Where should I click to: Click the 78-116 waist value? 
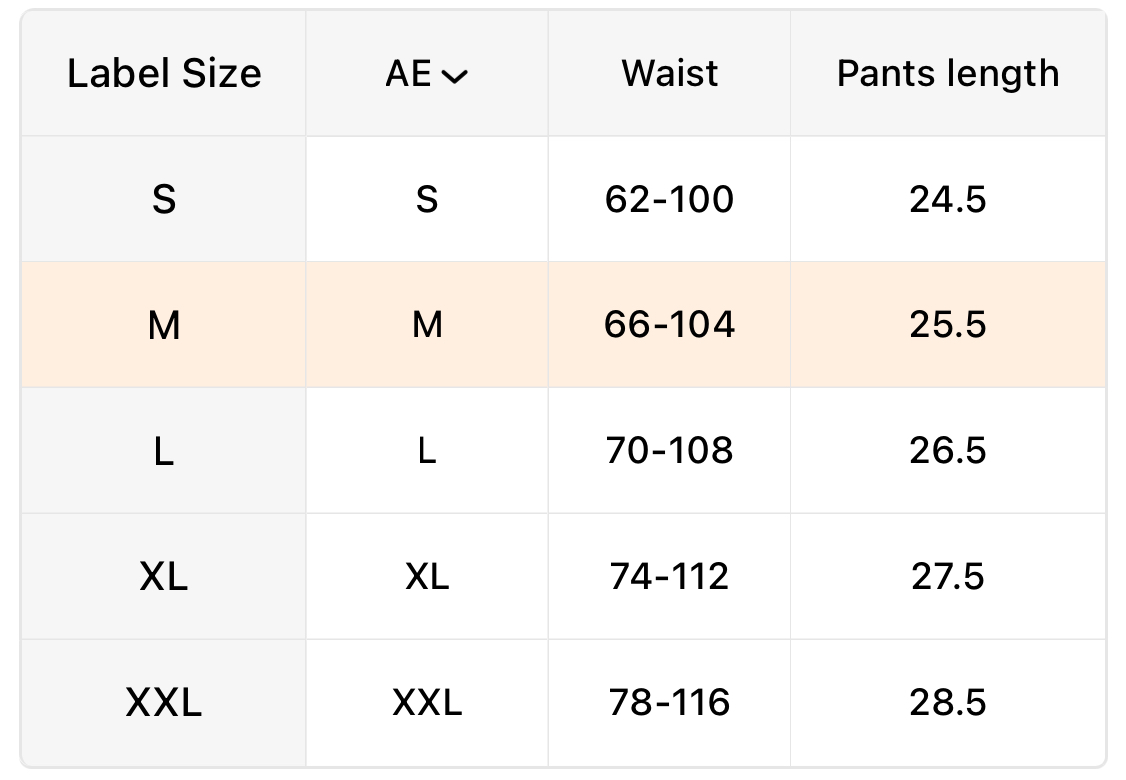669,703
